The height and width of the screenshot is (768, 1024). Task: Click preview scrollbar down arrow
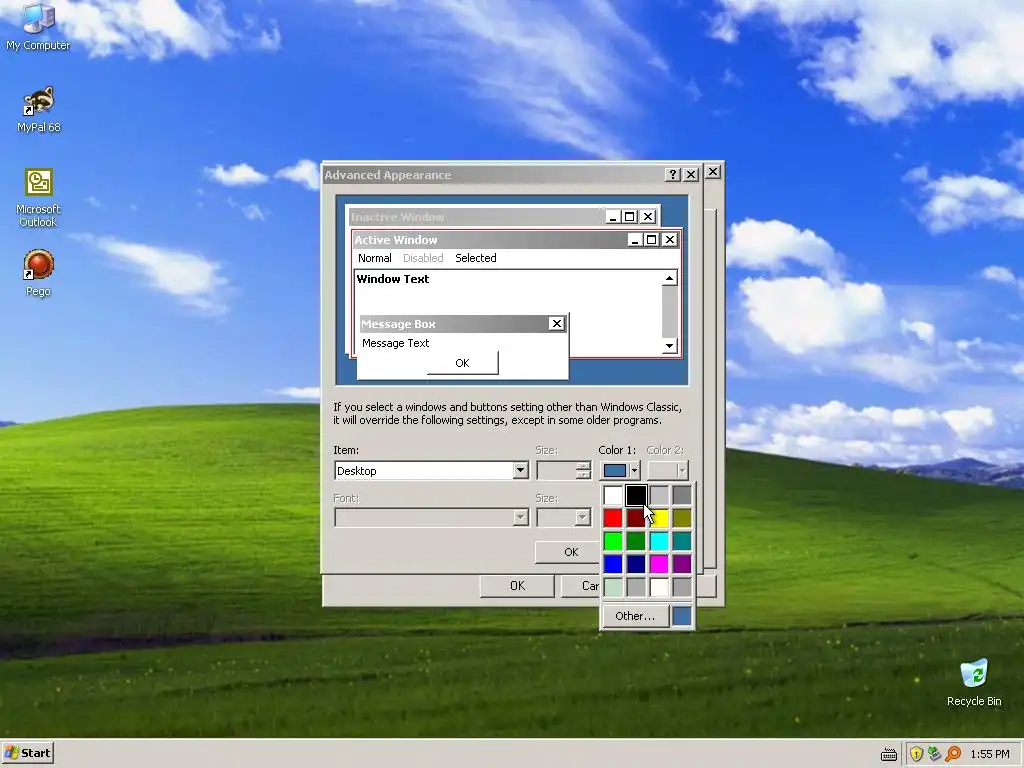pyautogui.click(x=669, y=346)
